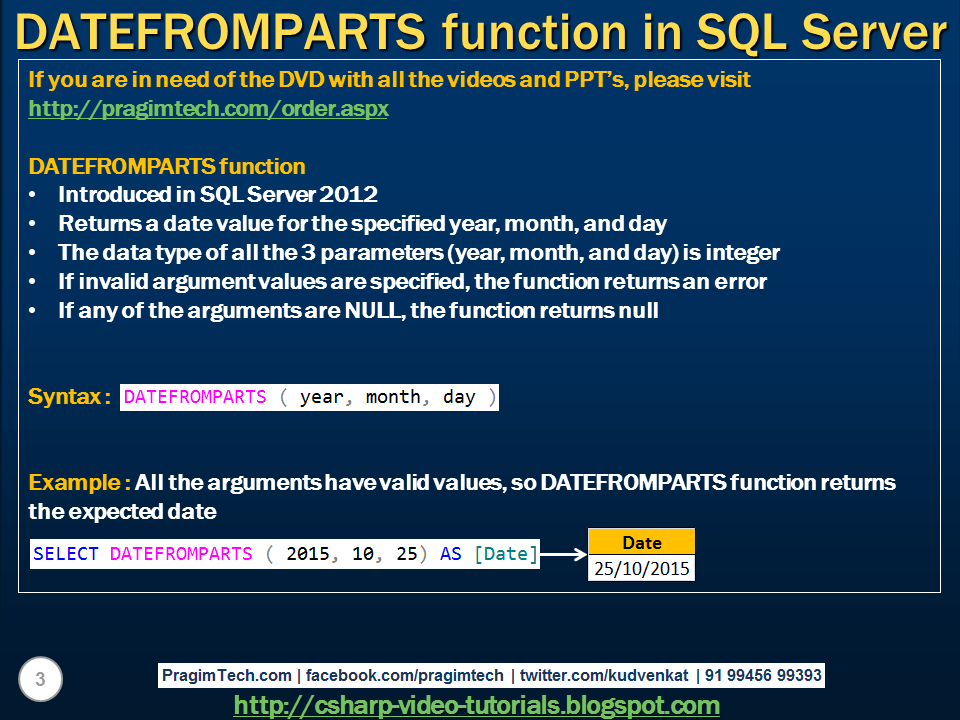The width and height of the screenshot is (960, 720).
Task: Click the bullet about 3 parameters being integer
Action: point(419,252)
